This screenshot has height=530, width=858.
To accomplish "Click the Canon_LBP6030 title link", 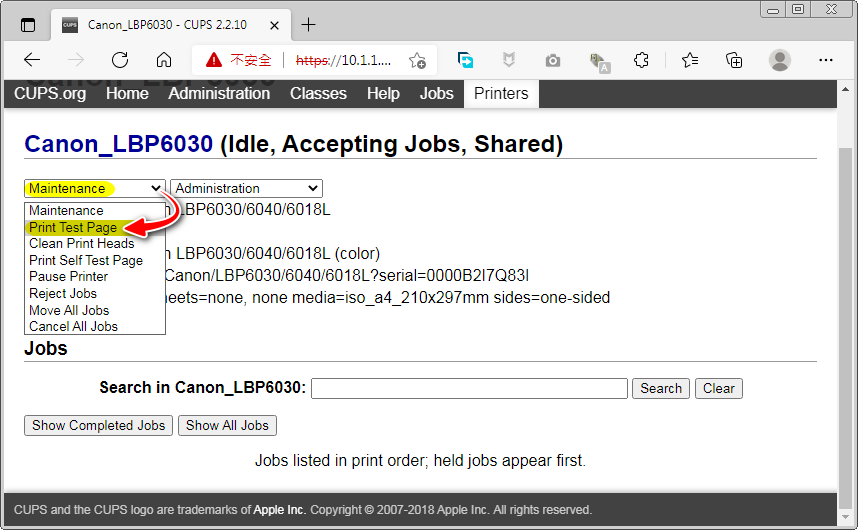I will tap(118, 144).
